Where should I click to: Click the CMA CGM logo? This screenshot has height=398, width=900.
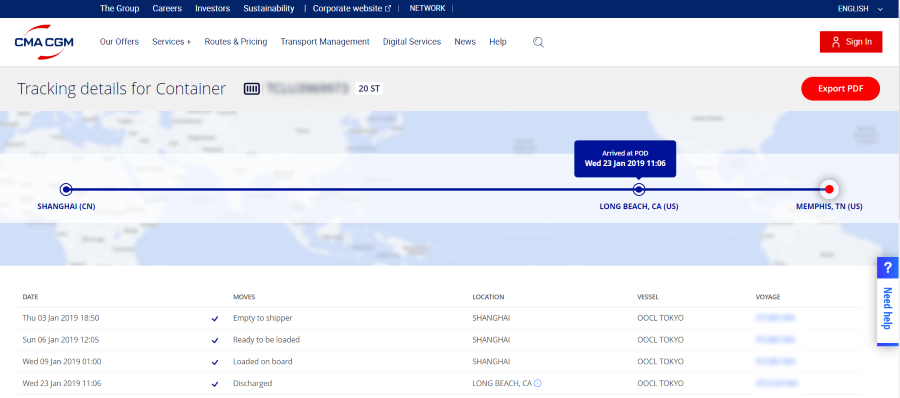coord(44,42)
